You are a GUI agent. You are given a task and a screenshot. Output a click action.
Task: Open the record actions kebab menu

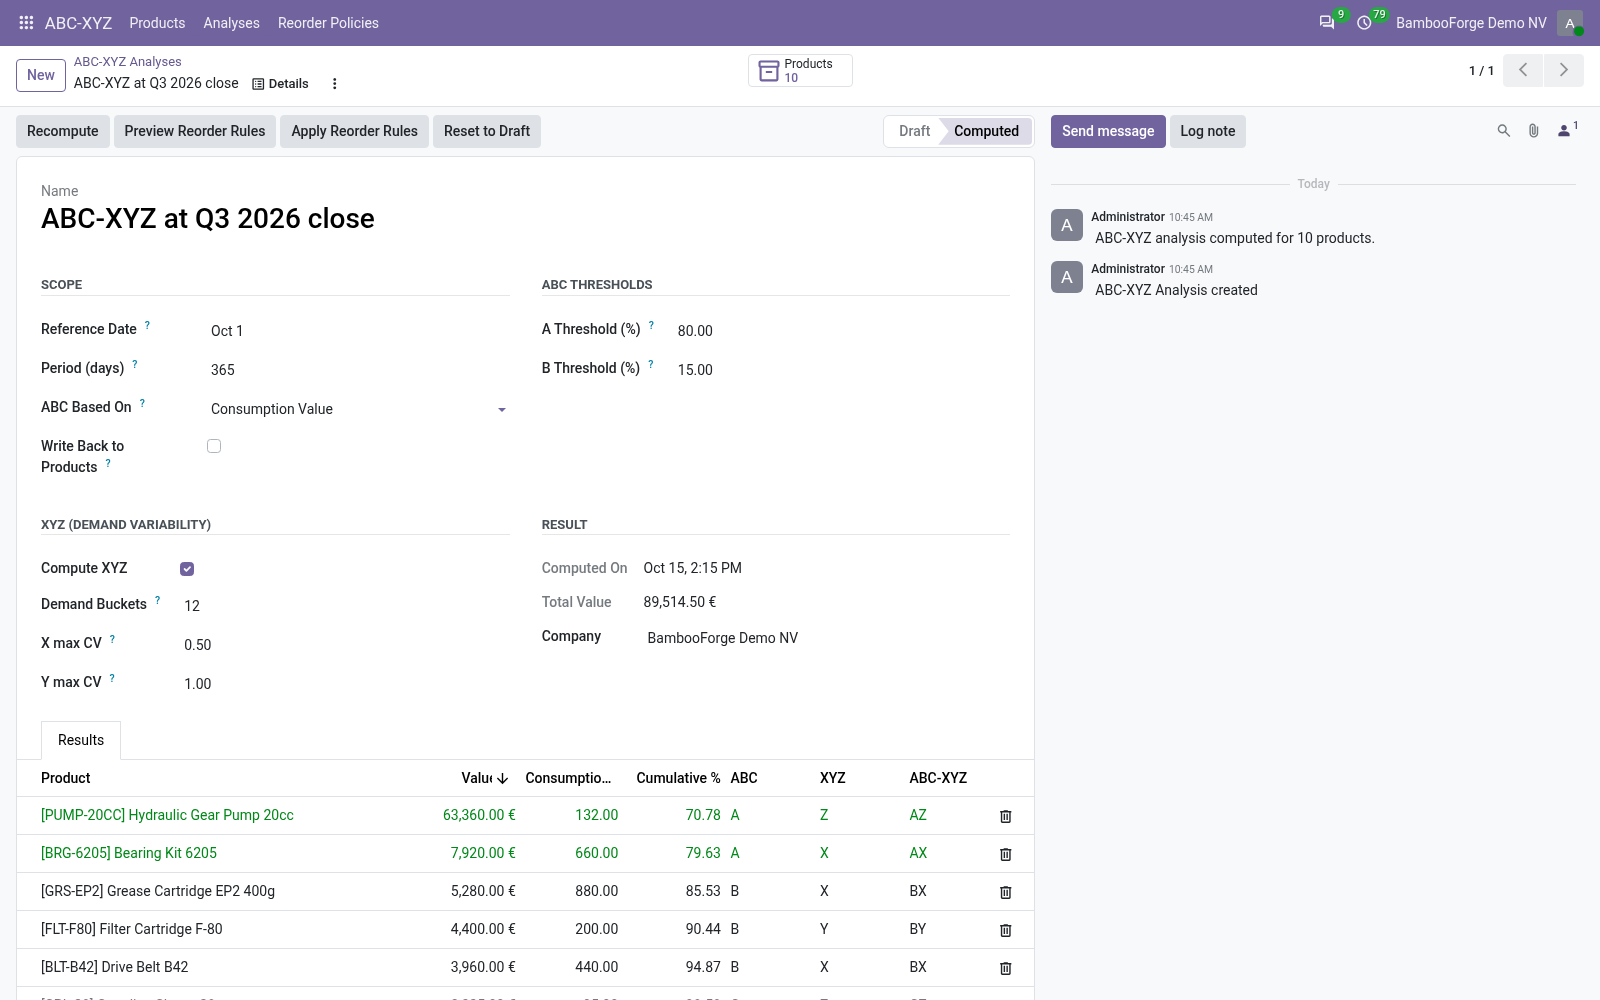pyautogui.click(x=335, y=84)
